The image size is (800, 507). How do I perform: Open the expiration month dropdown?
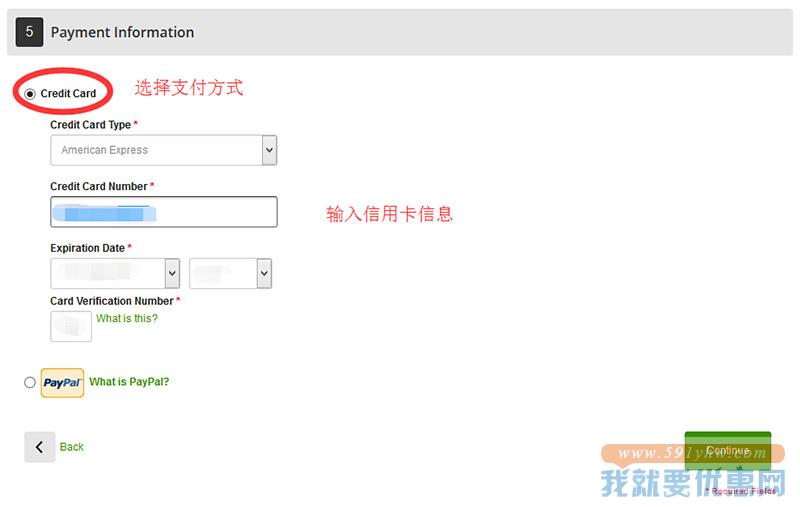pyautogui.click(x=115, y=273)
